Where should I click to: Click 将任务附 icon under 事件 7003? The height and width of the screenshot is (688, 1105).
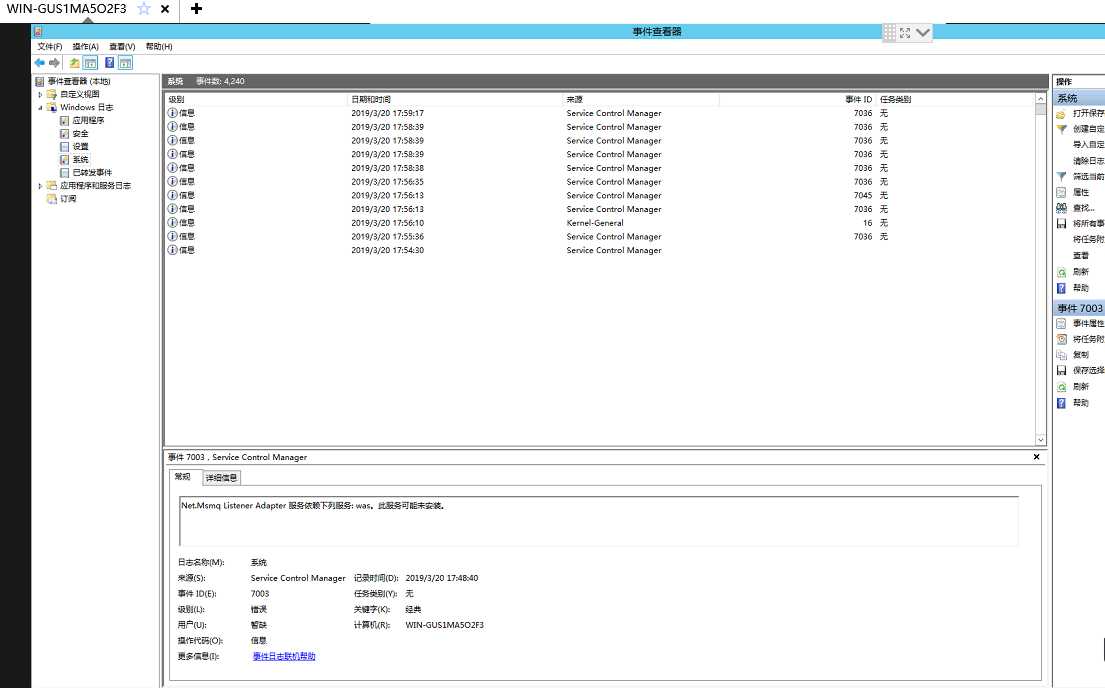pyautogui.click(x=1061, y=339)
